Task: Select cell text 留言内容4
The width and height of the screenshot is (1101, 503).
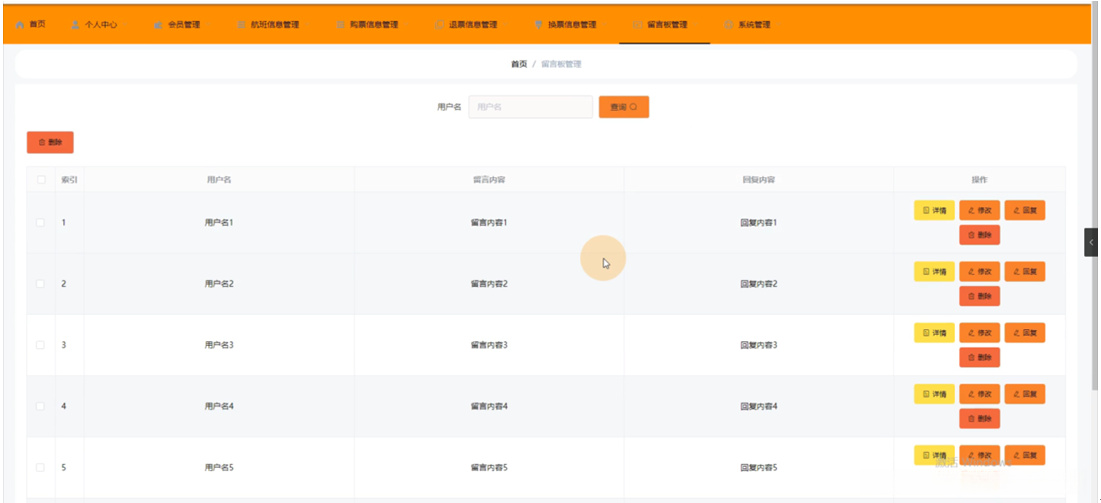Action: click(489, 406)
